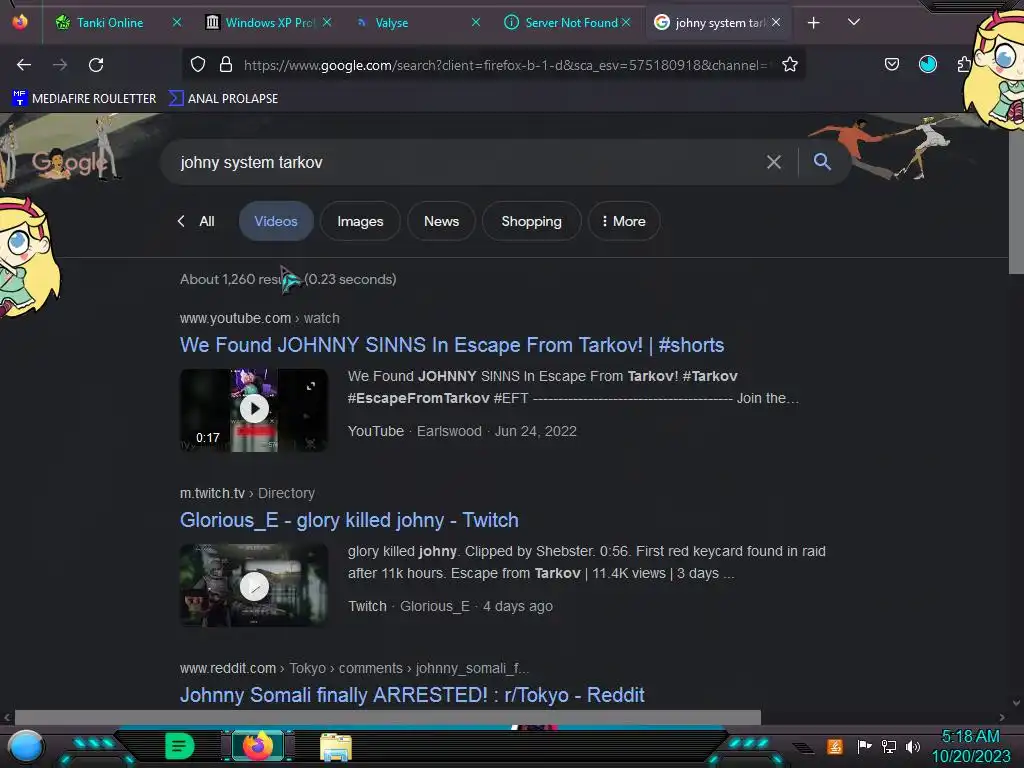Viewport: 1024px width, 768px height.
Task: Reload the current page
Action: 96,65
